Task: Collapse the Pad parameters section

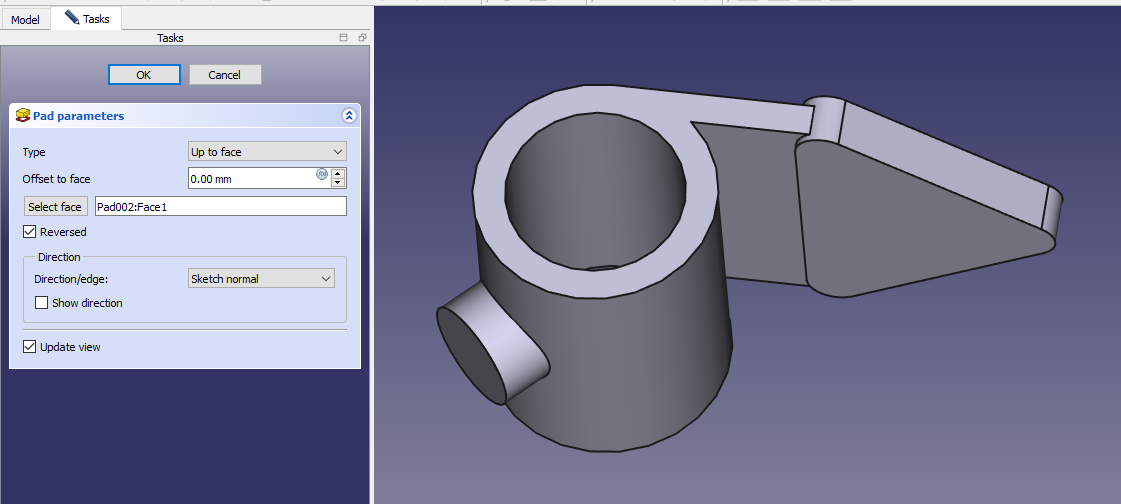Action: click(349, 116)
